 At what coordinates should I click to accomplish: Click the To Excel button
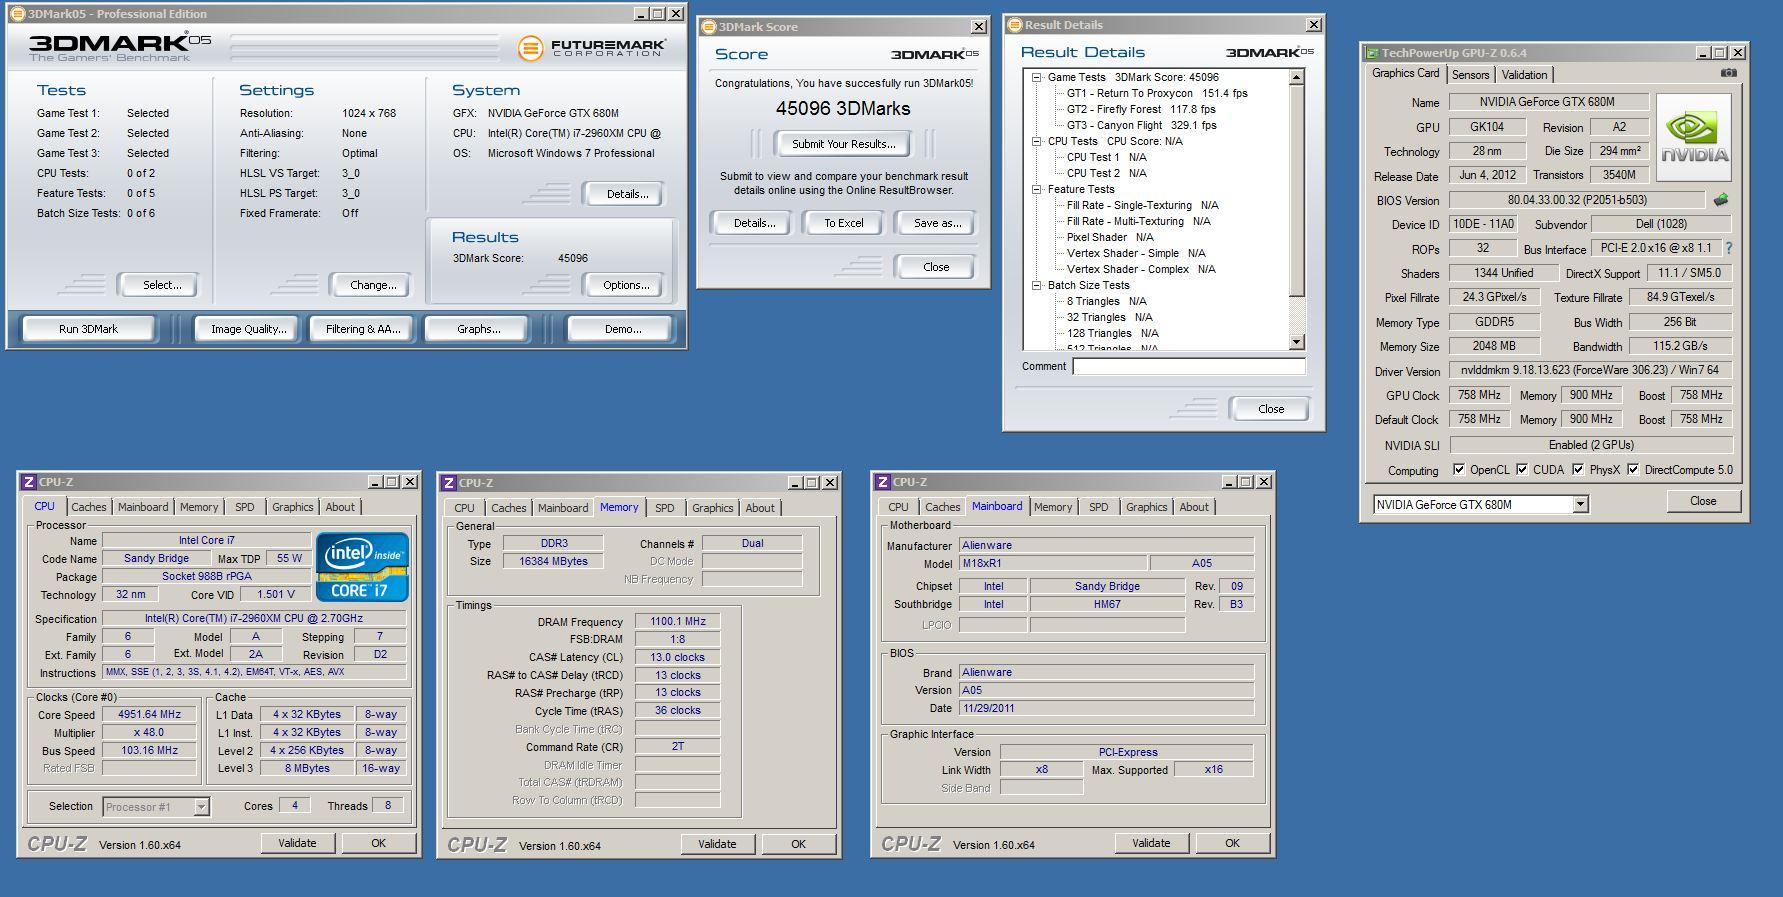tap(843, 223)
